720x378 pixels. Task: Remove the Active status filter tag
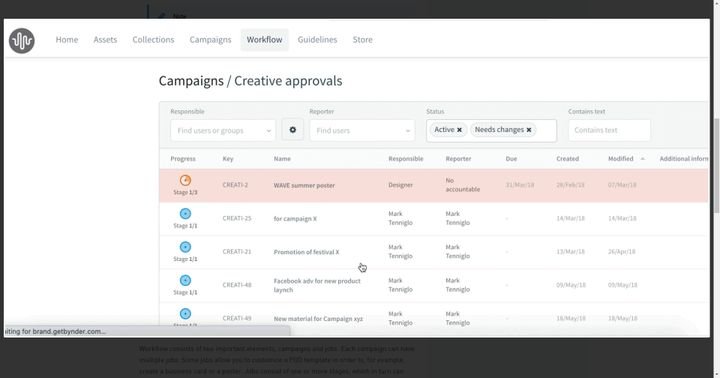point(459,130)
